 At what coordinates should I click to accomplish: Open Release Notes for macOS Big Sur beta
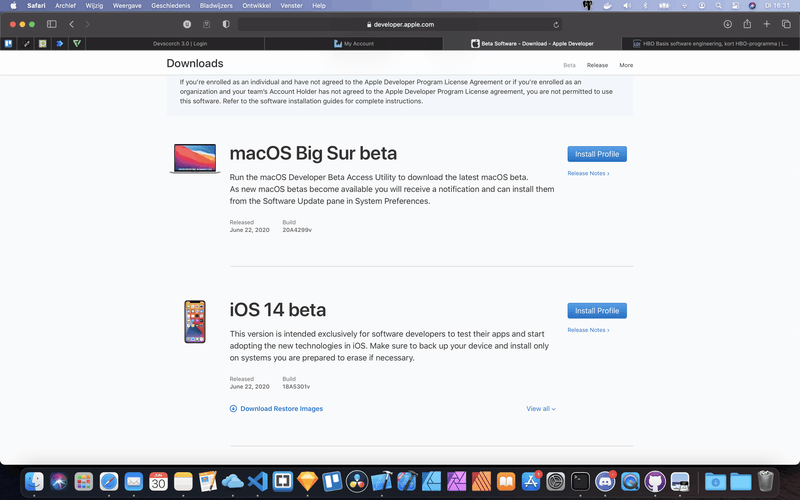588,173
